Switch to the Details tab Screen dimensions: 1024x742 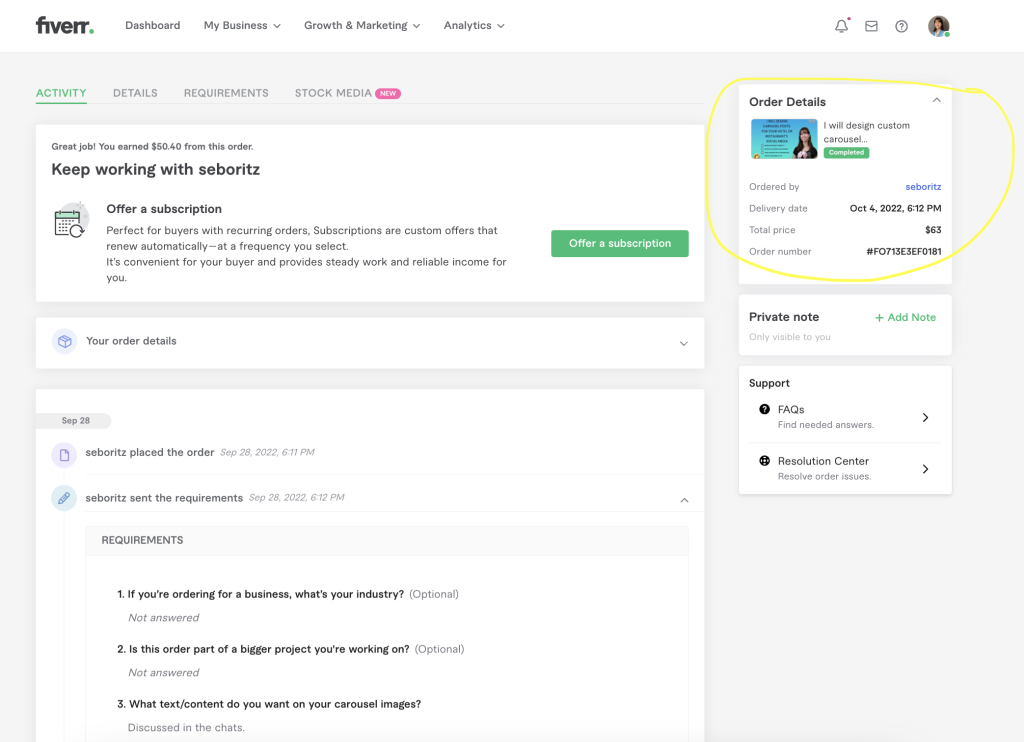[135, 93]
